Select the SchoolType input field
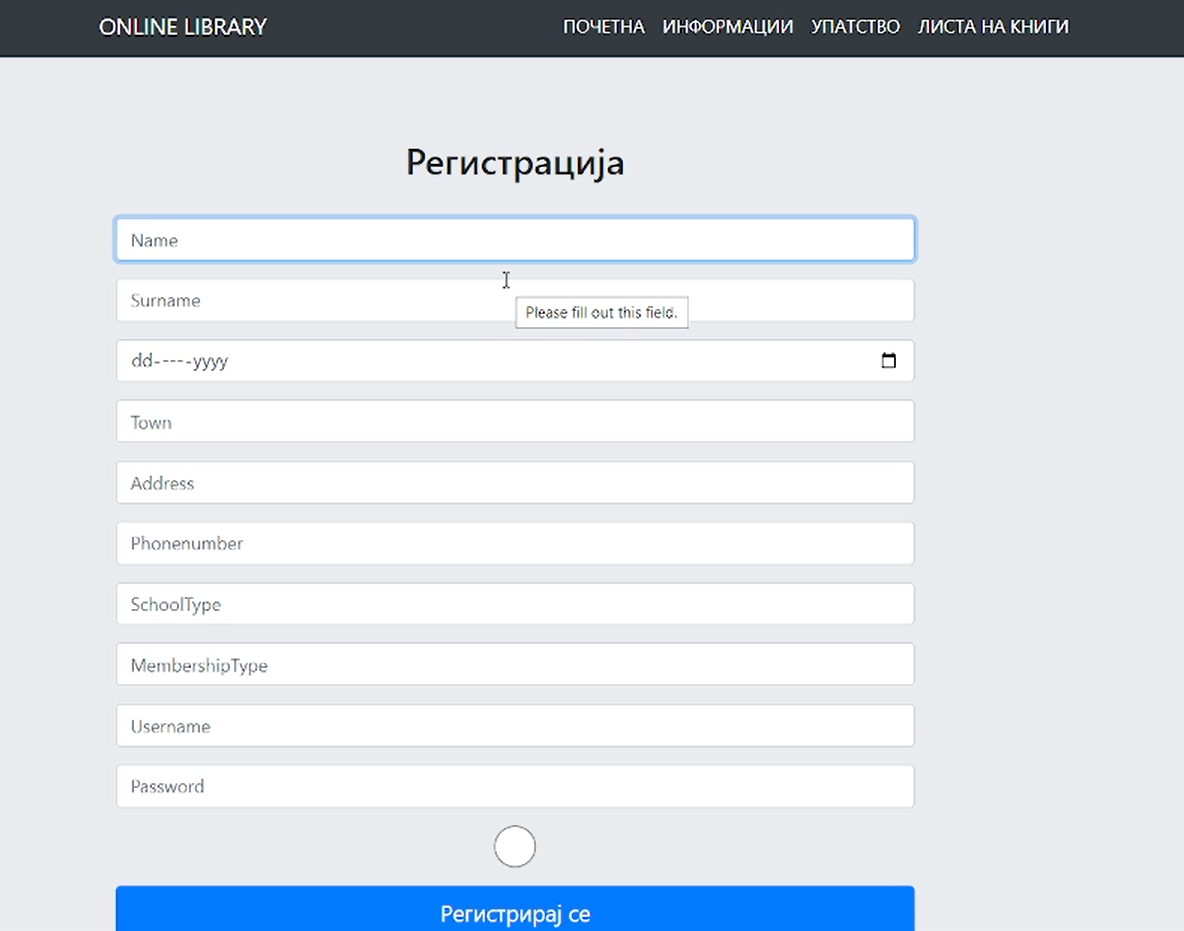Screen dimensions: 1184x931 (x=514, y=605)
